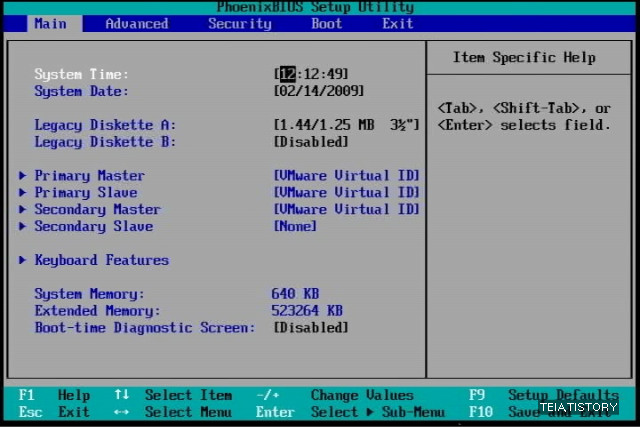Click the F1 Help hint

click(54, 395)
